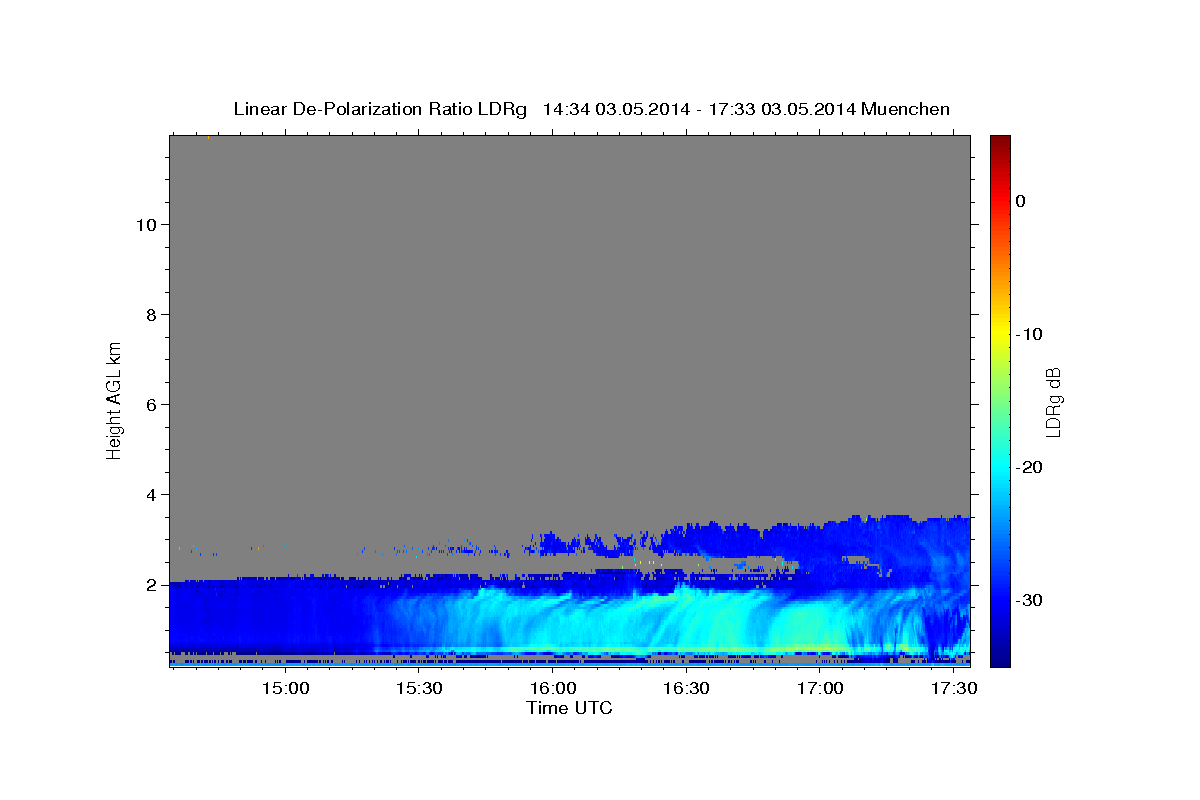The height and width of the screenshot is (800, 1200).
Task: Select the 'Muenchen' station name in title
Action: [905, 109]
